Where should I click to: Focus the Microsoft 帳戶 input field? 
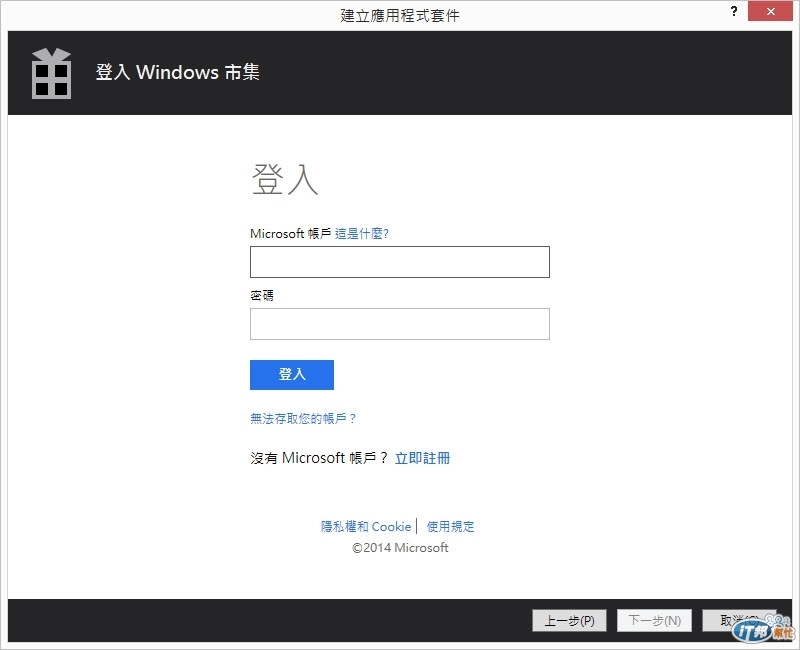tap(399, 262)
